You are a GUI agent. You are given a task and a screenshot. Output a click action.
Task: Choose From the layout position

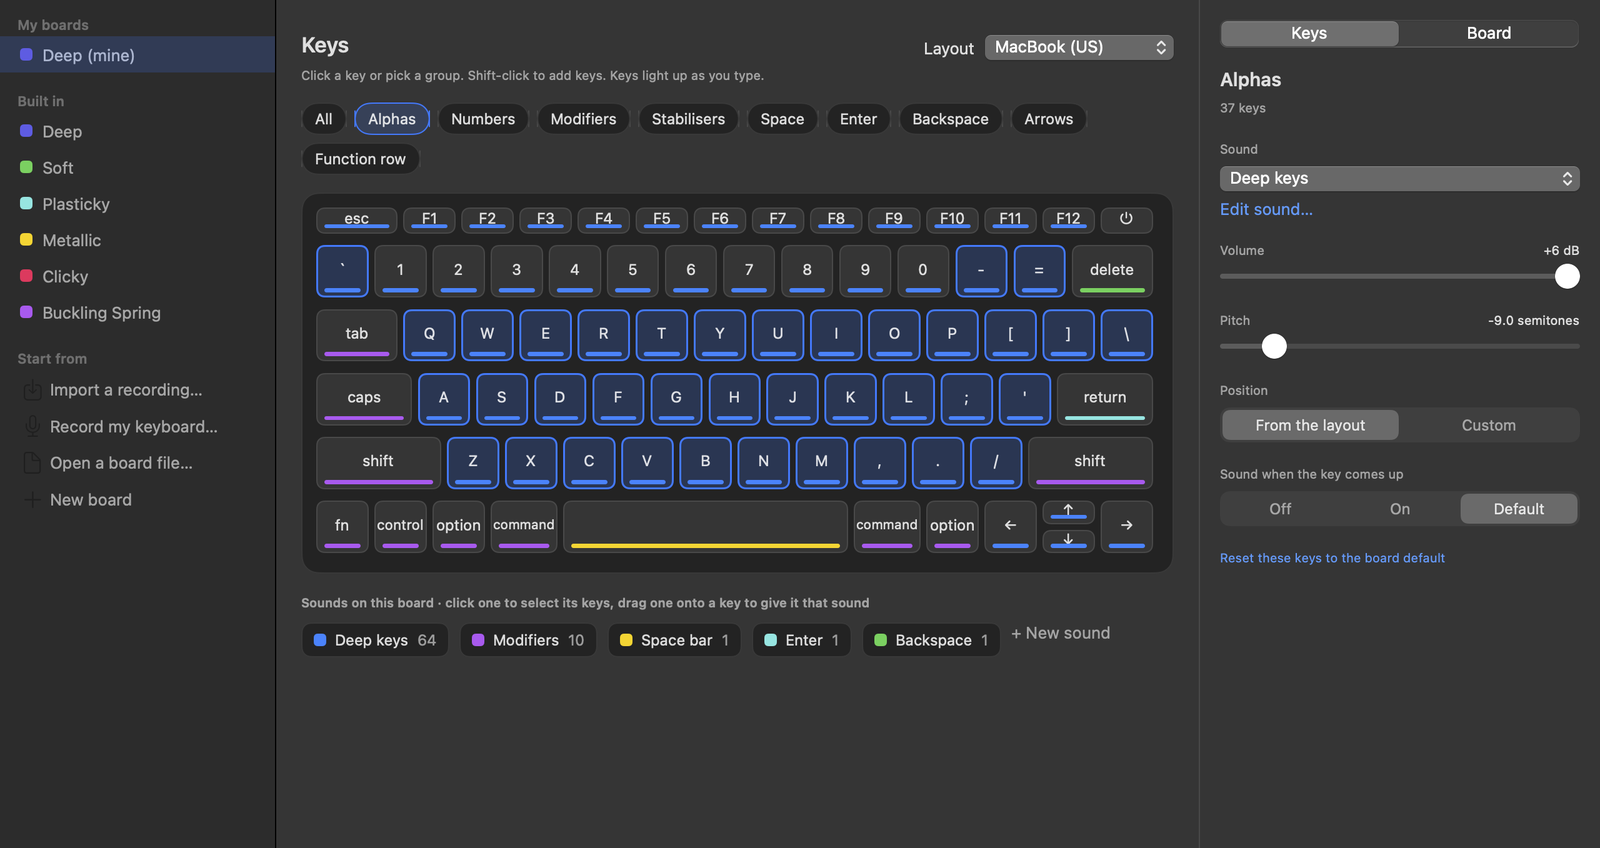[1310, 425]
